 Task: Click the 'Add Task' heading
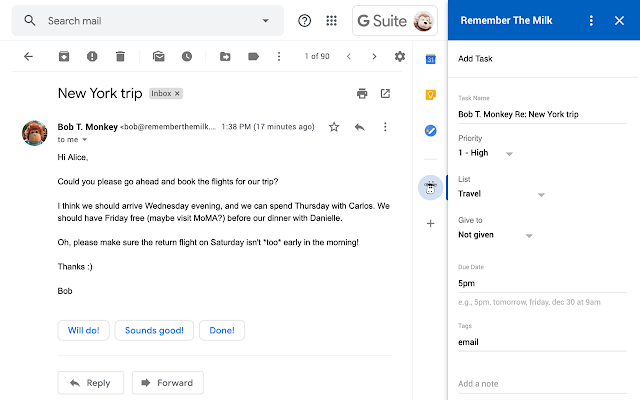click(x=475, y=59)
